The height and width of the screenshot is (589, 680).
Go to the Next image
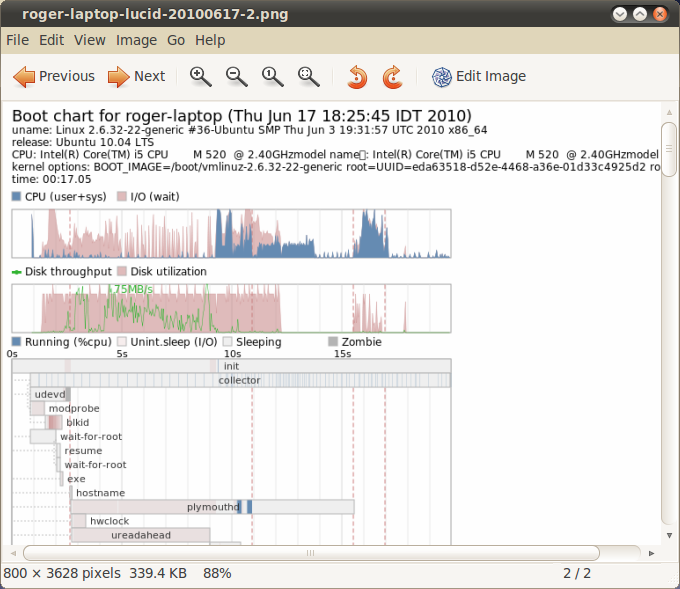136,76
